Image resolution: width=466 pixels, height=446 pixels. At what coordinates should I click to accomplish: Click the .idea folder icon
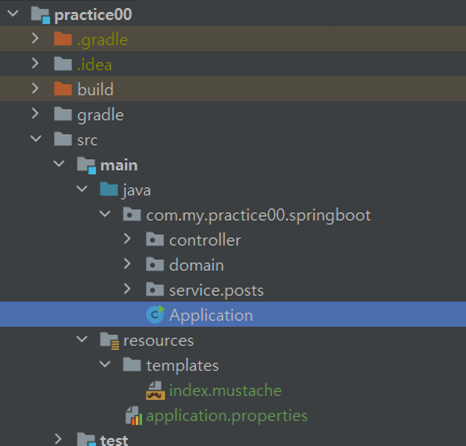(63, 64)
